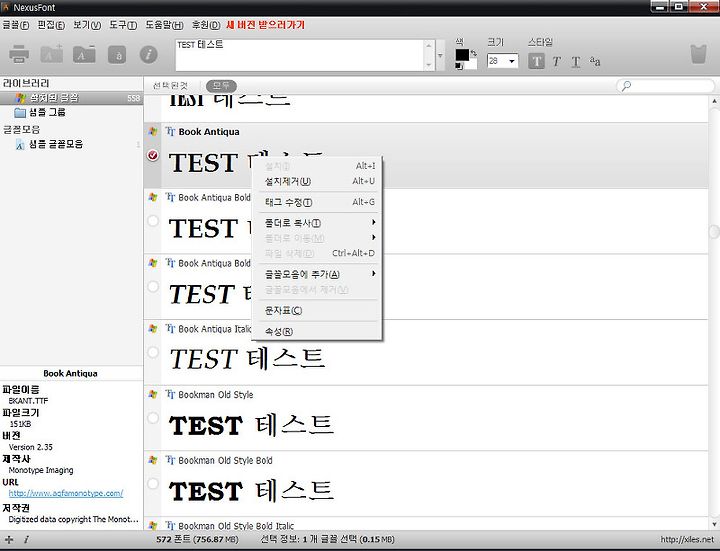This screenshot has width=720, height=551.
Task: Click the 'Bookman Old Style Bold Italic' font name
Action: 236,526
